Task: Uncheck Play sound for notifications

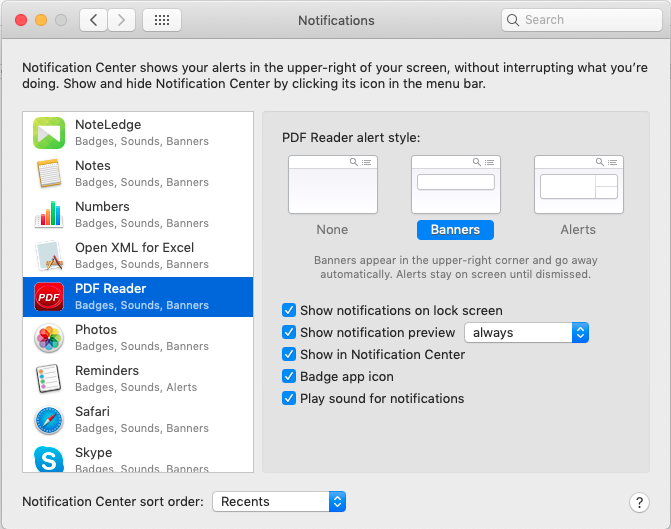Action: click(x=289, y=398)
